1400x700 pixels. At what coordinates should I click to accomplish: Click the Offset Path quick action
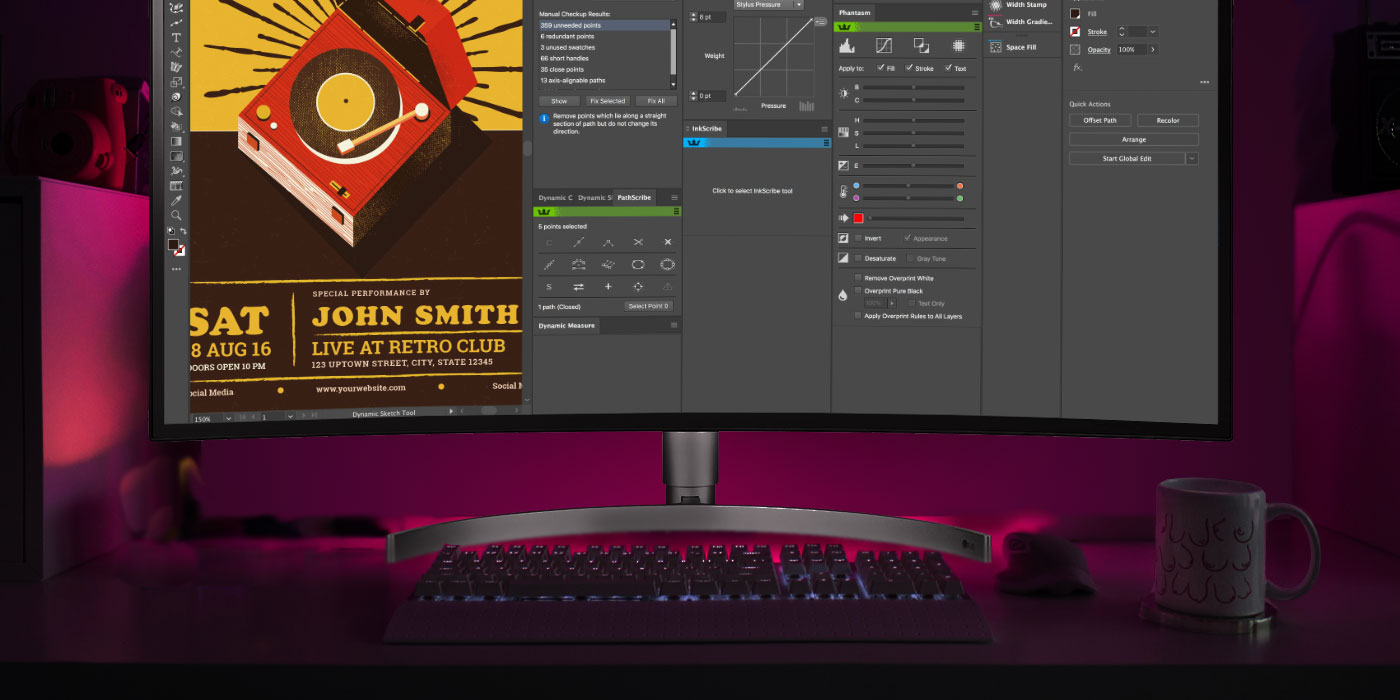1100,120
